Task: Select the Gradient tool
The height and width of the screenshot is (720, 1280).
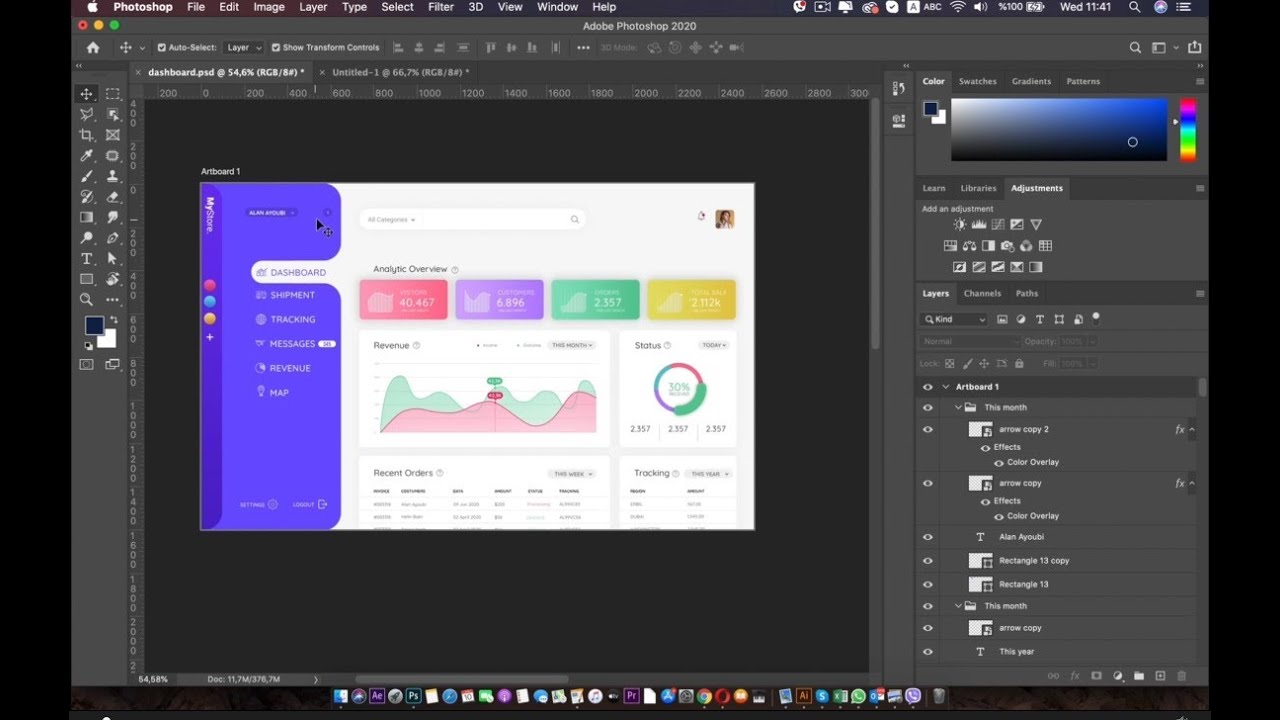Action: [87, 217]
